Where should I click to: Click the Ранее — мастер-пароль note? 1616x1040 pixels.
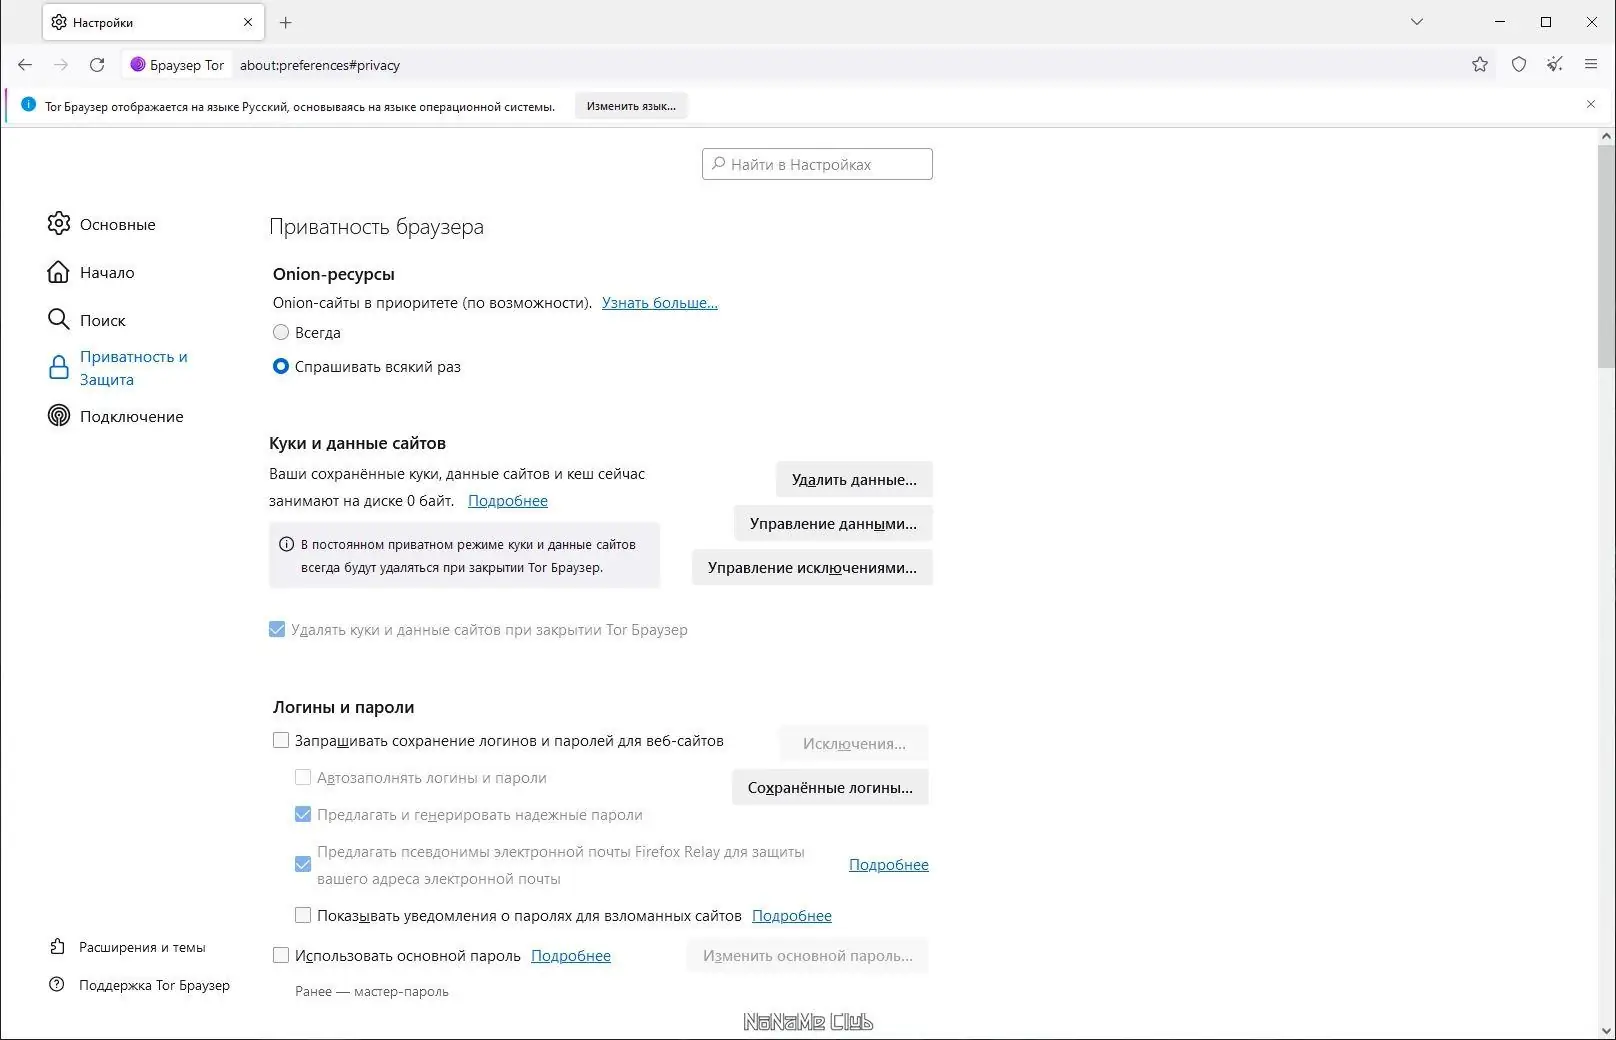(x=372, y=991)
